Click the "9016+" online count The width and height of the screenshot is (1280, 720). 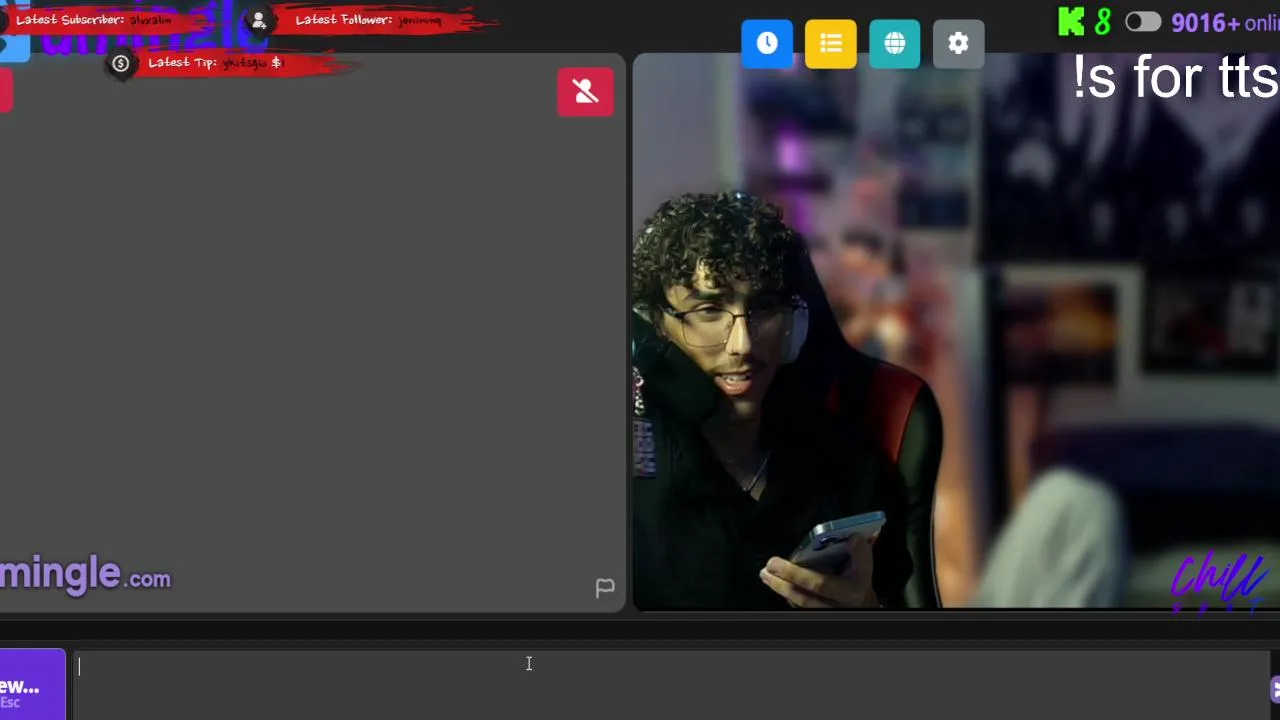pyautogui.click(x=1205, y=23)
